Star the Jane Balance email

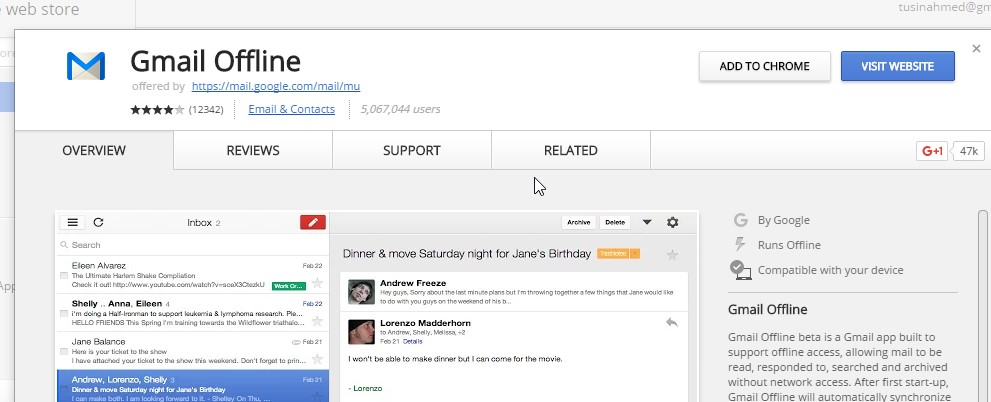pyautogui.click(x=317, y=359)
